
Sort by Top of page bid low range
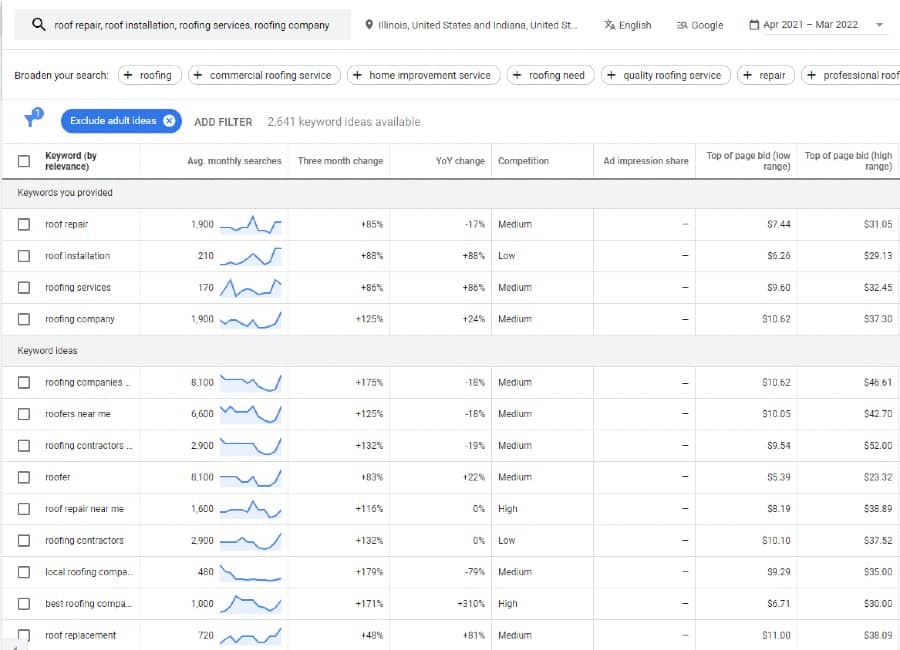click(x=748, y=161)
